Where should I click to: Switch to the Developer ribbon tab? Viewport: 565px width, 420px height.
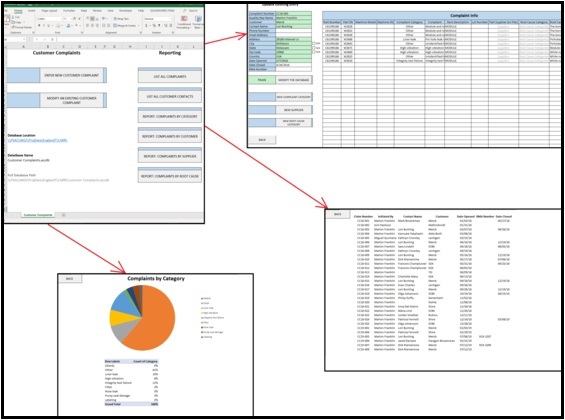point(126,11)
